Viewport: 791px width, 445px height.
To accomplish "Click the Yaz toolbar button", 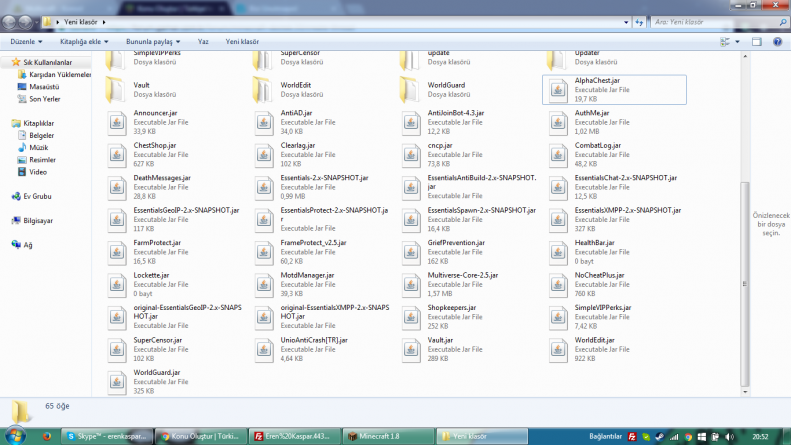I will [x=203, y=42].
